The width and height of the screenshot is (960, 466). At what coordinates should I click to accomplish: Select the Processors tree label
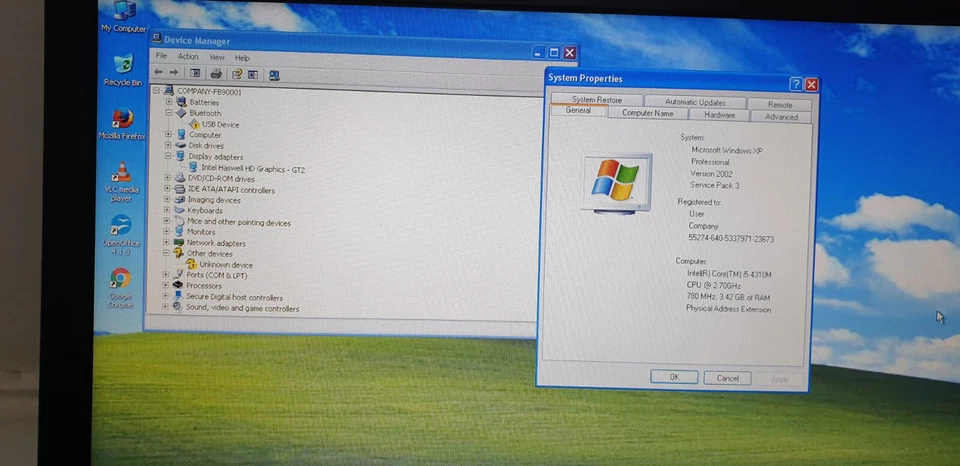203,286
